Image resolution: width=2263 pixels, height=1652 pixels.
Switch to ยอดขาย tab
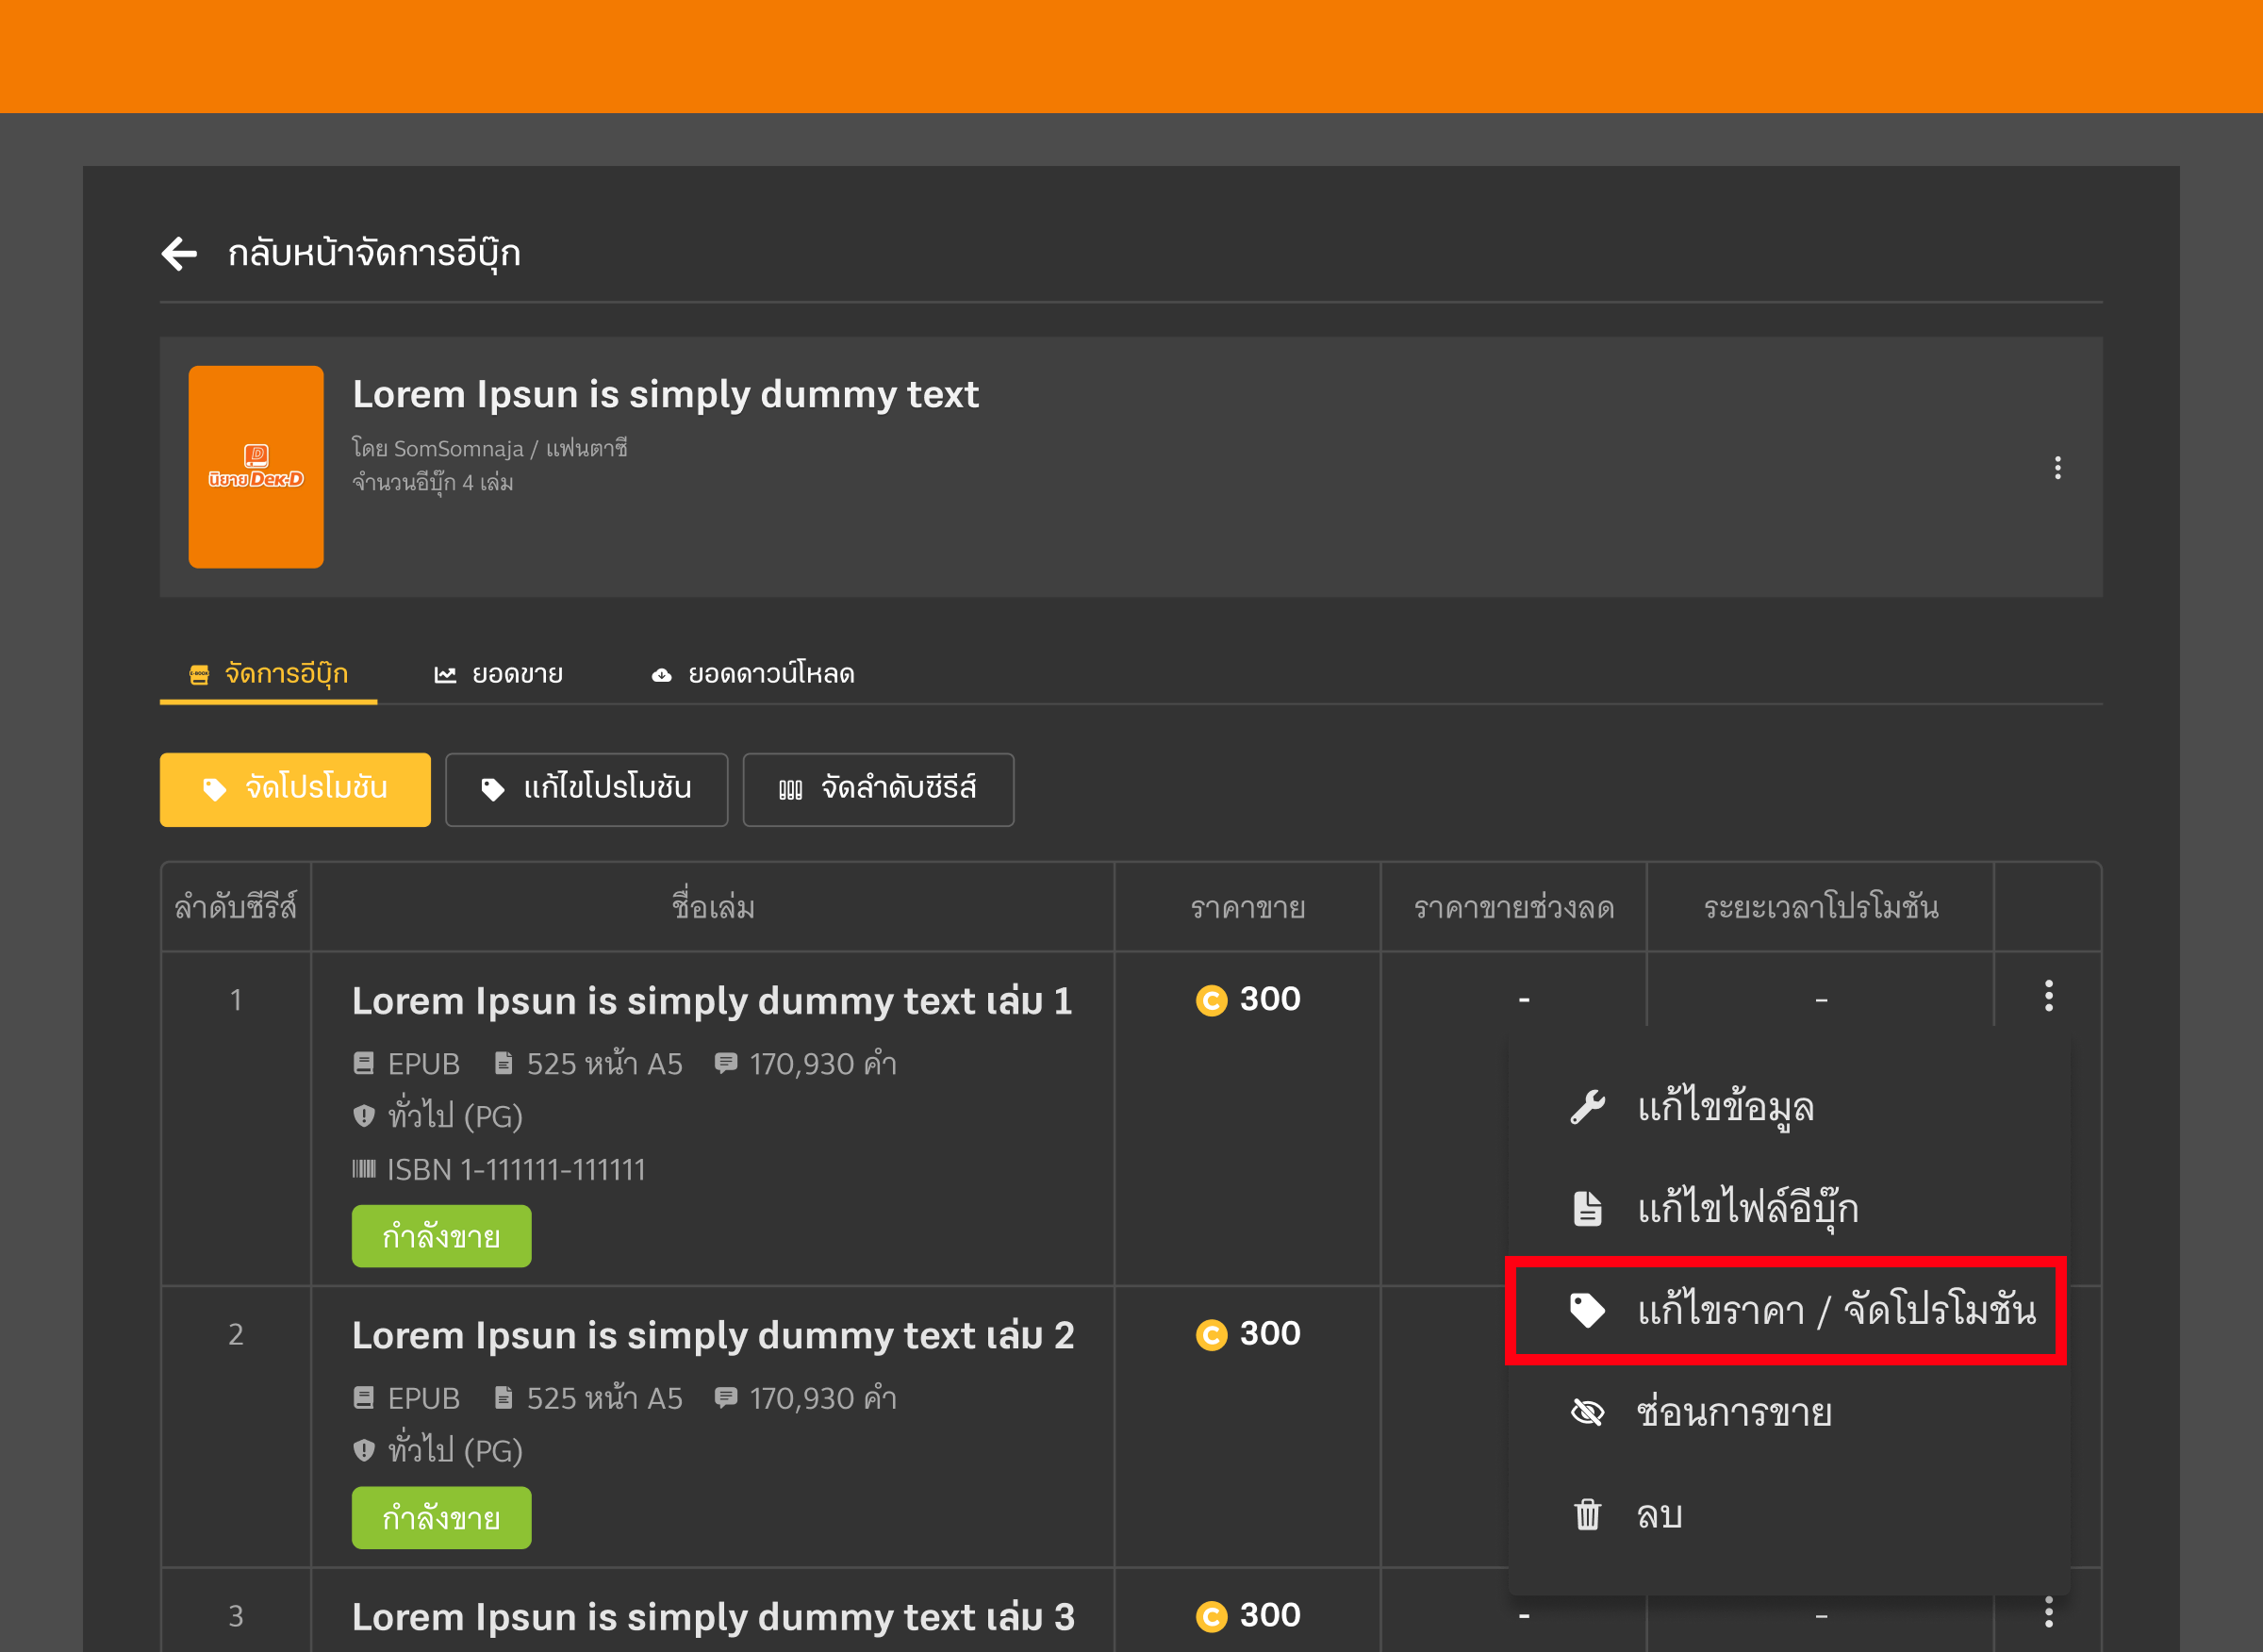tap(498, 674)
